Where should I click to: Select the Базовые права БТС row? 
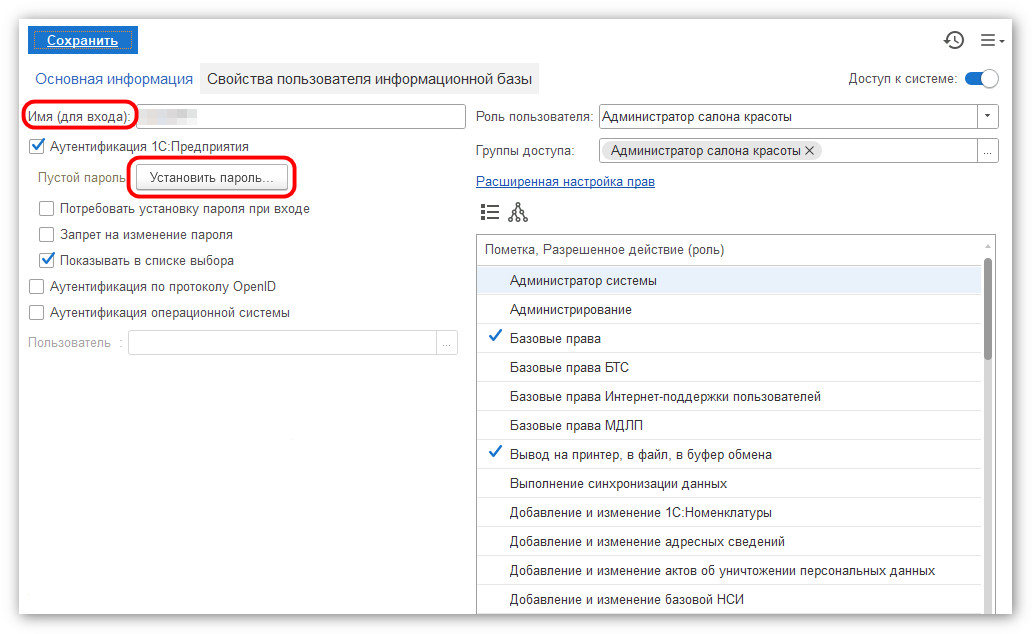point(729,367)
